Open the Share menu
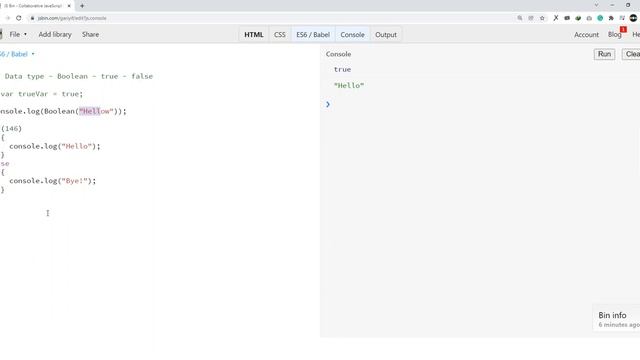The height and width of the screenshot is (360, 640). tap(90, 34)
